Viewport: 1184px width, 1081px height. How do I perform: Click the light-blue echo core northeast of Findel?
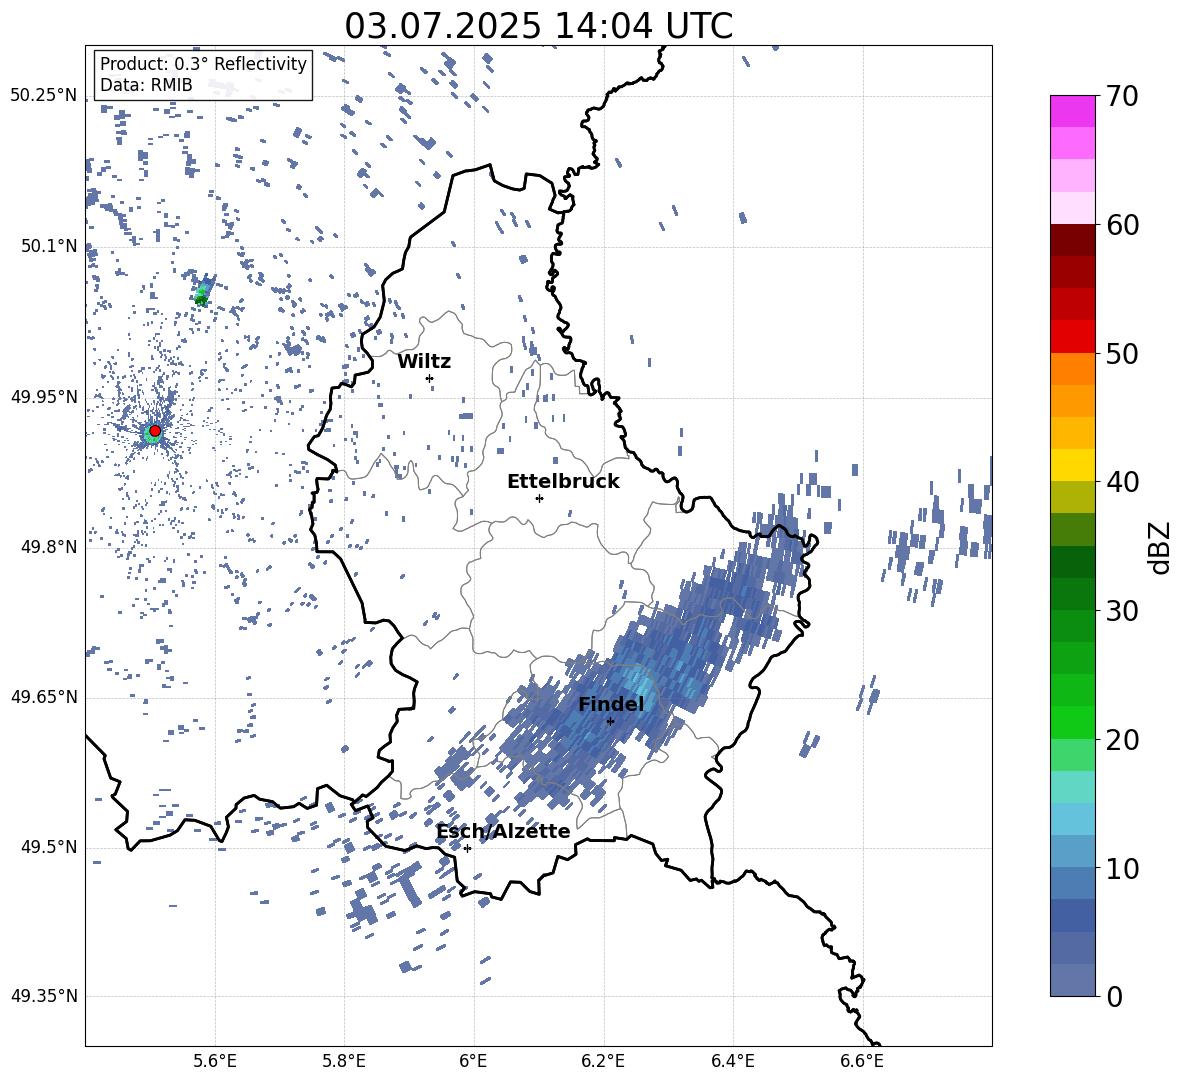[641, 685]
